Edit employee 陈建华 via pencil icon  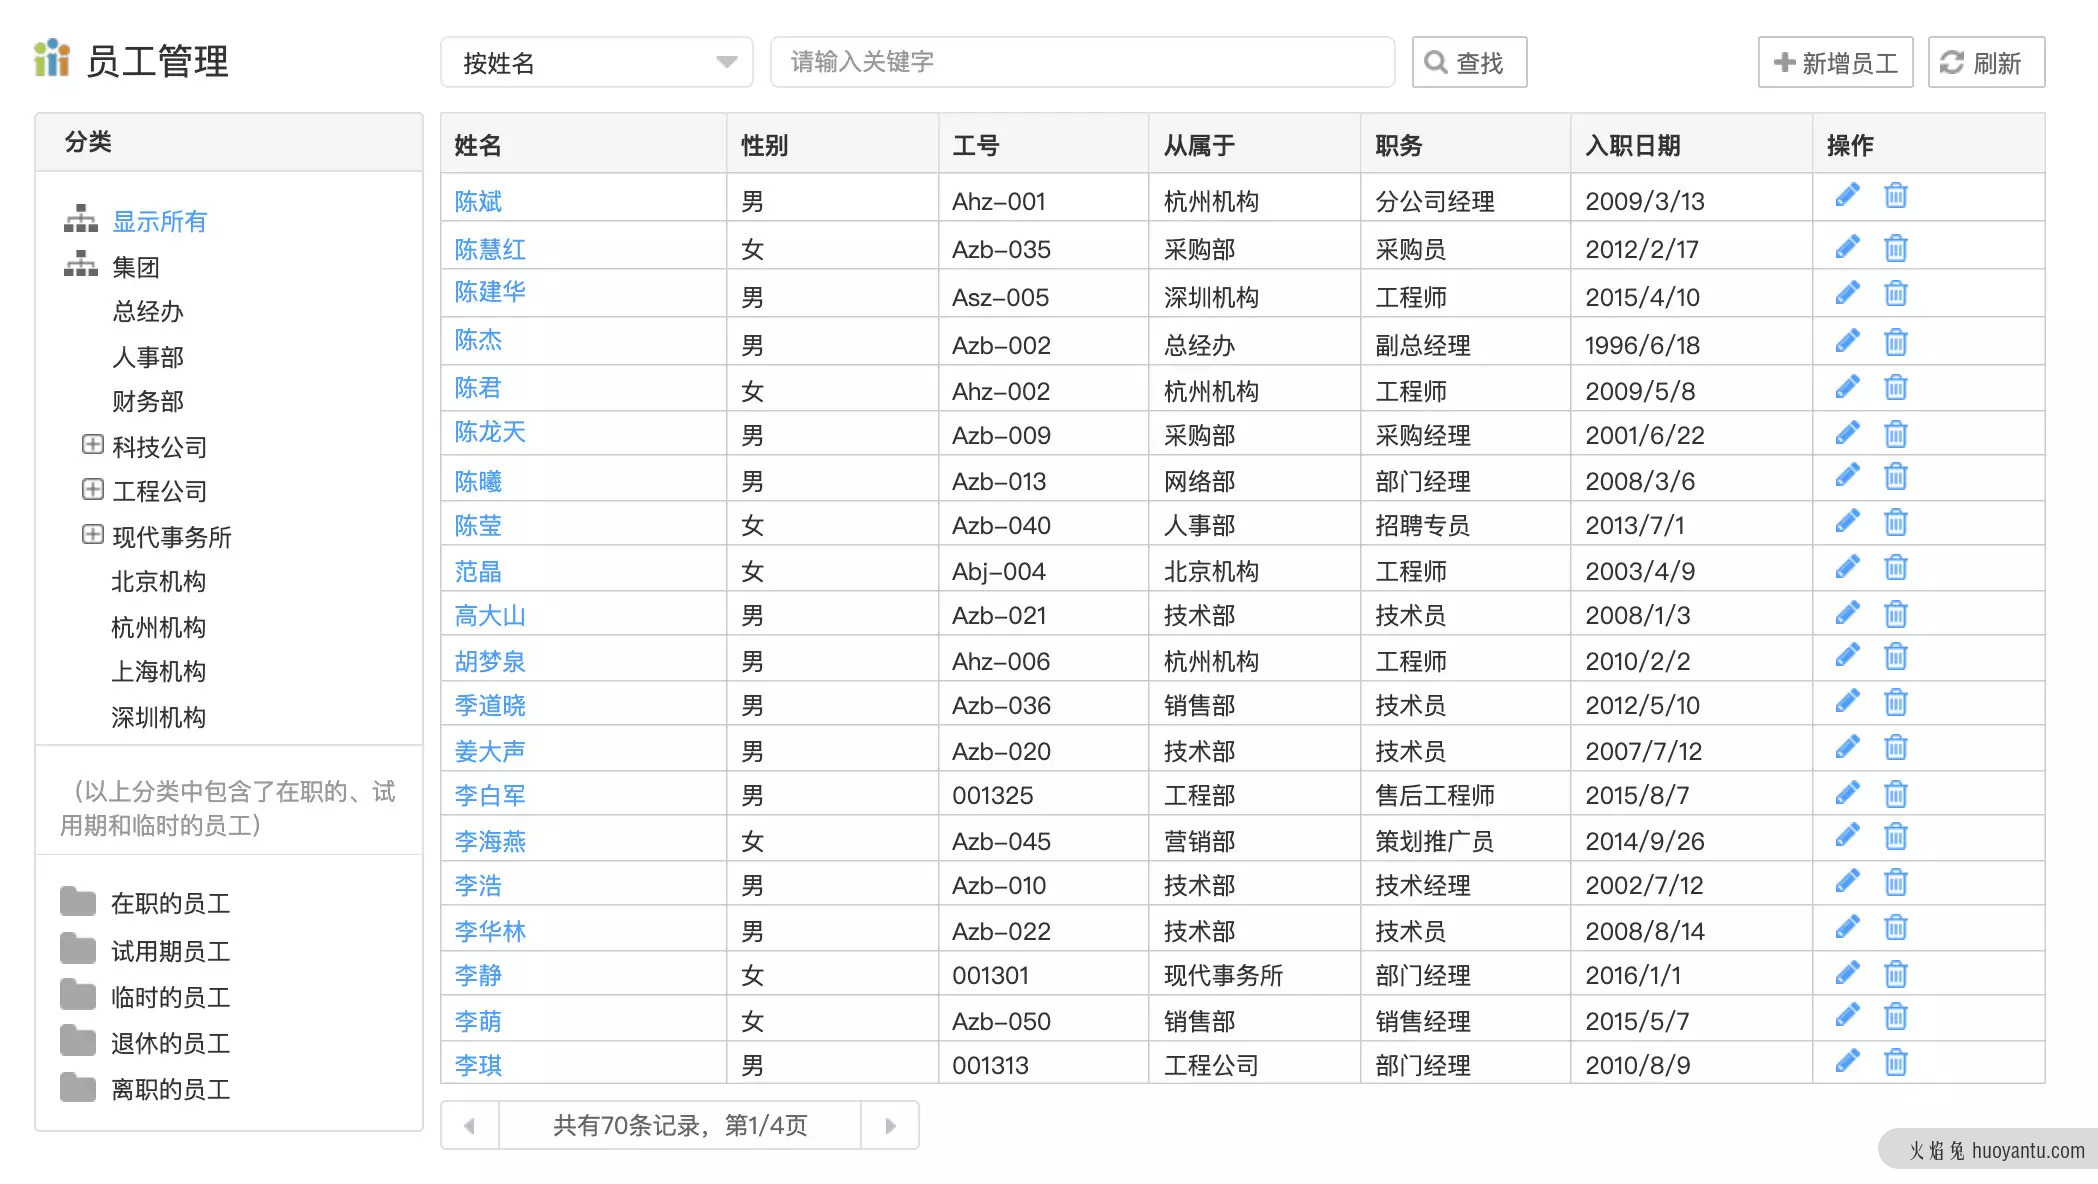coord(1847,293)
